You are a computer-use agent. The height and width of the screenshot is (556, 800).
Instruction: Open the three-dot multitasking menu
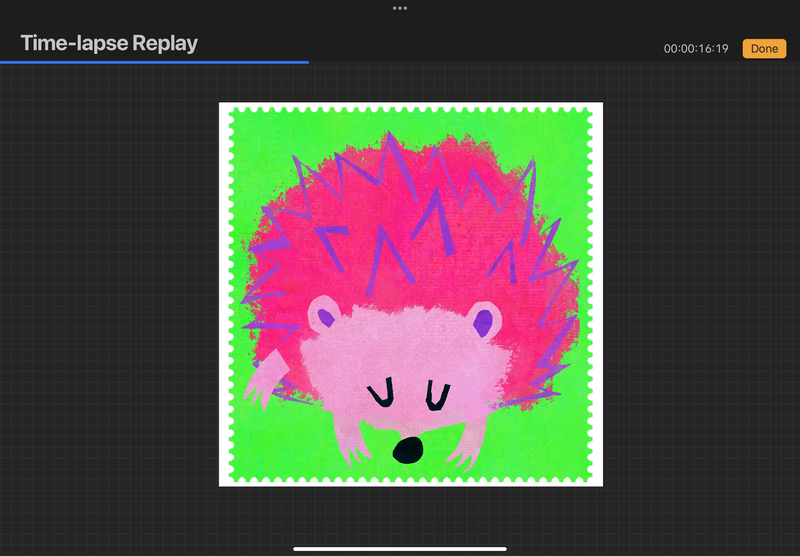400,8
